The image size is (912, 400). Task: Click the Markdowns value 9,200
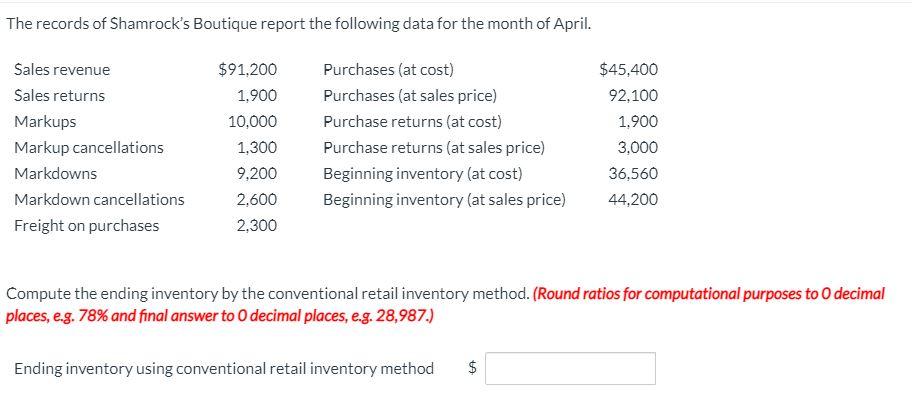(257, 174)
